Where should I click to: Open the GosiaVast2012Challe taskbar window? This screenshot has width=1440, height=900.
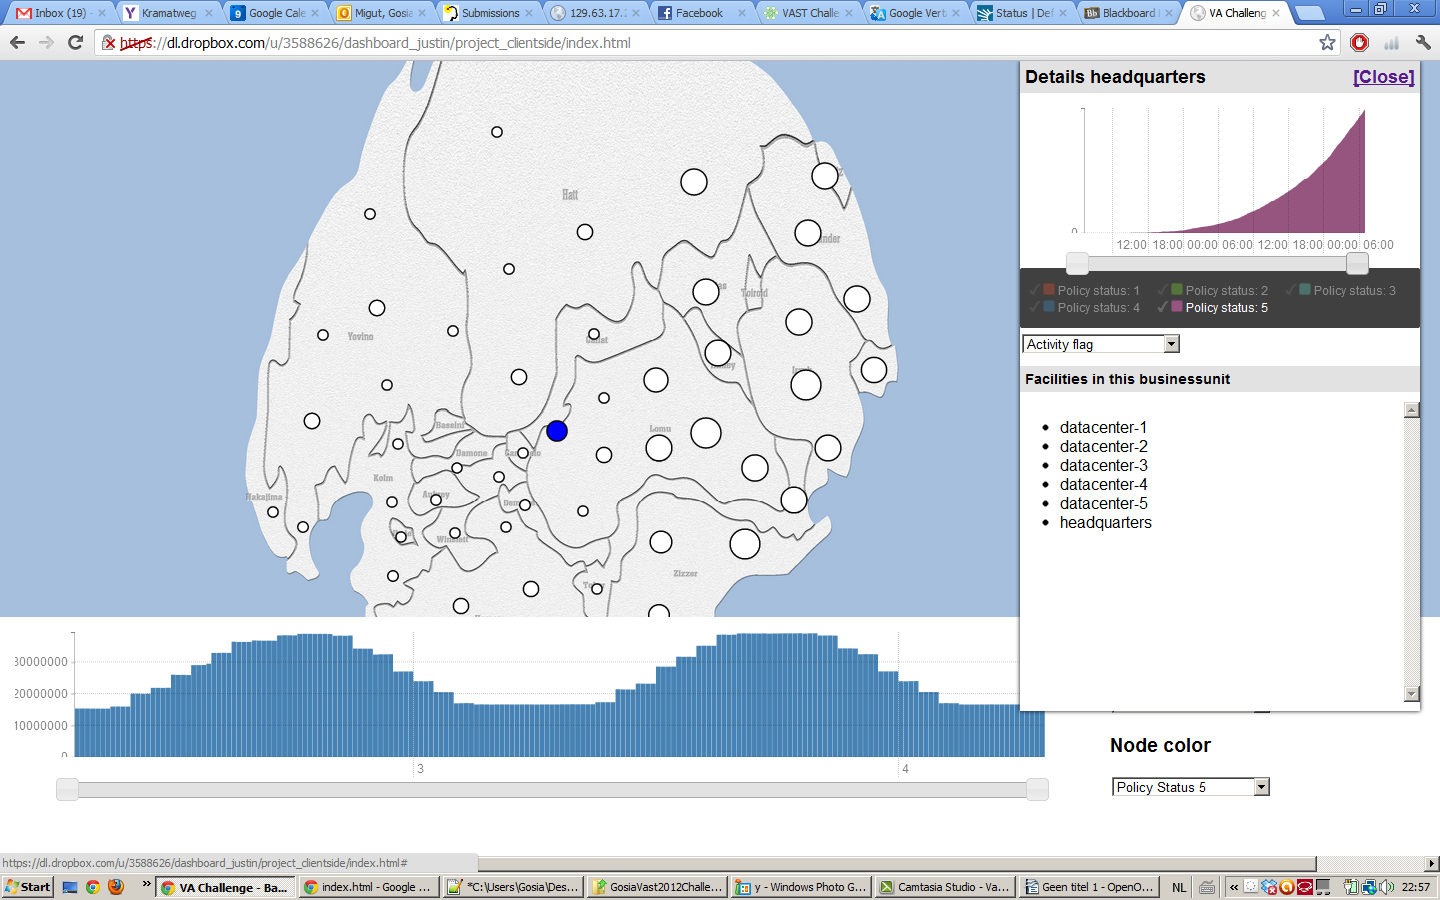coord(657,887)
